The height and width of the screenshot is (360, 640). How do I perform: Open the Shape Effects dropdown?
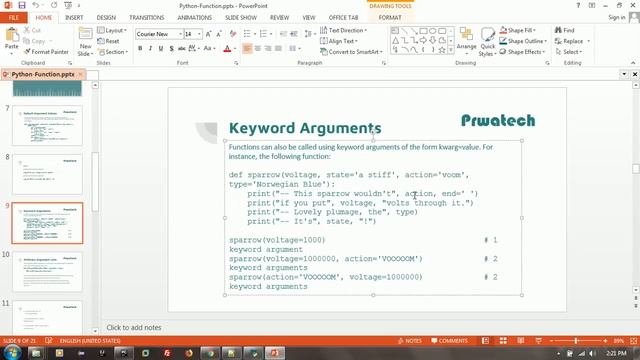pos(522,52)
